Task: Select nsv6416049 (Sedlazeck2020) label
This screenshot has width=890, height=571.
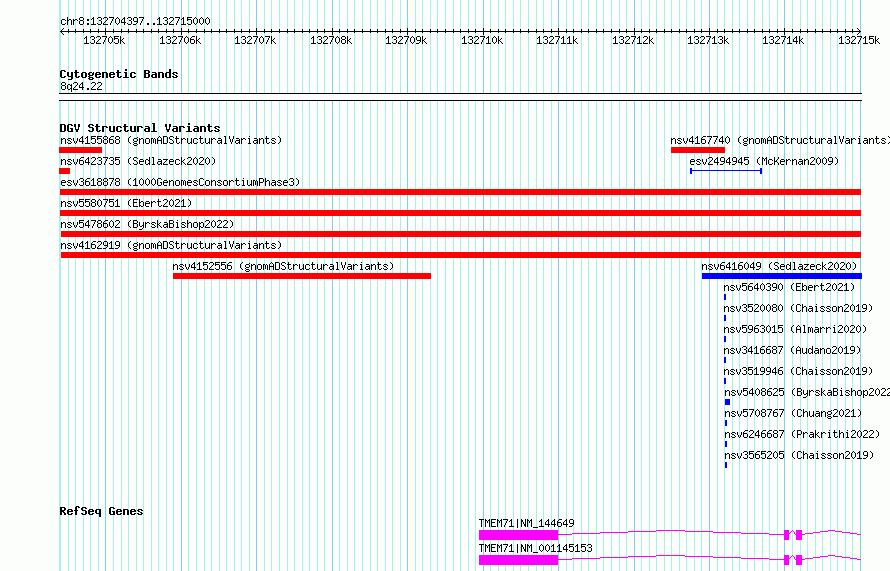Action: click(x=779, y=266)
